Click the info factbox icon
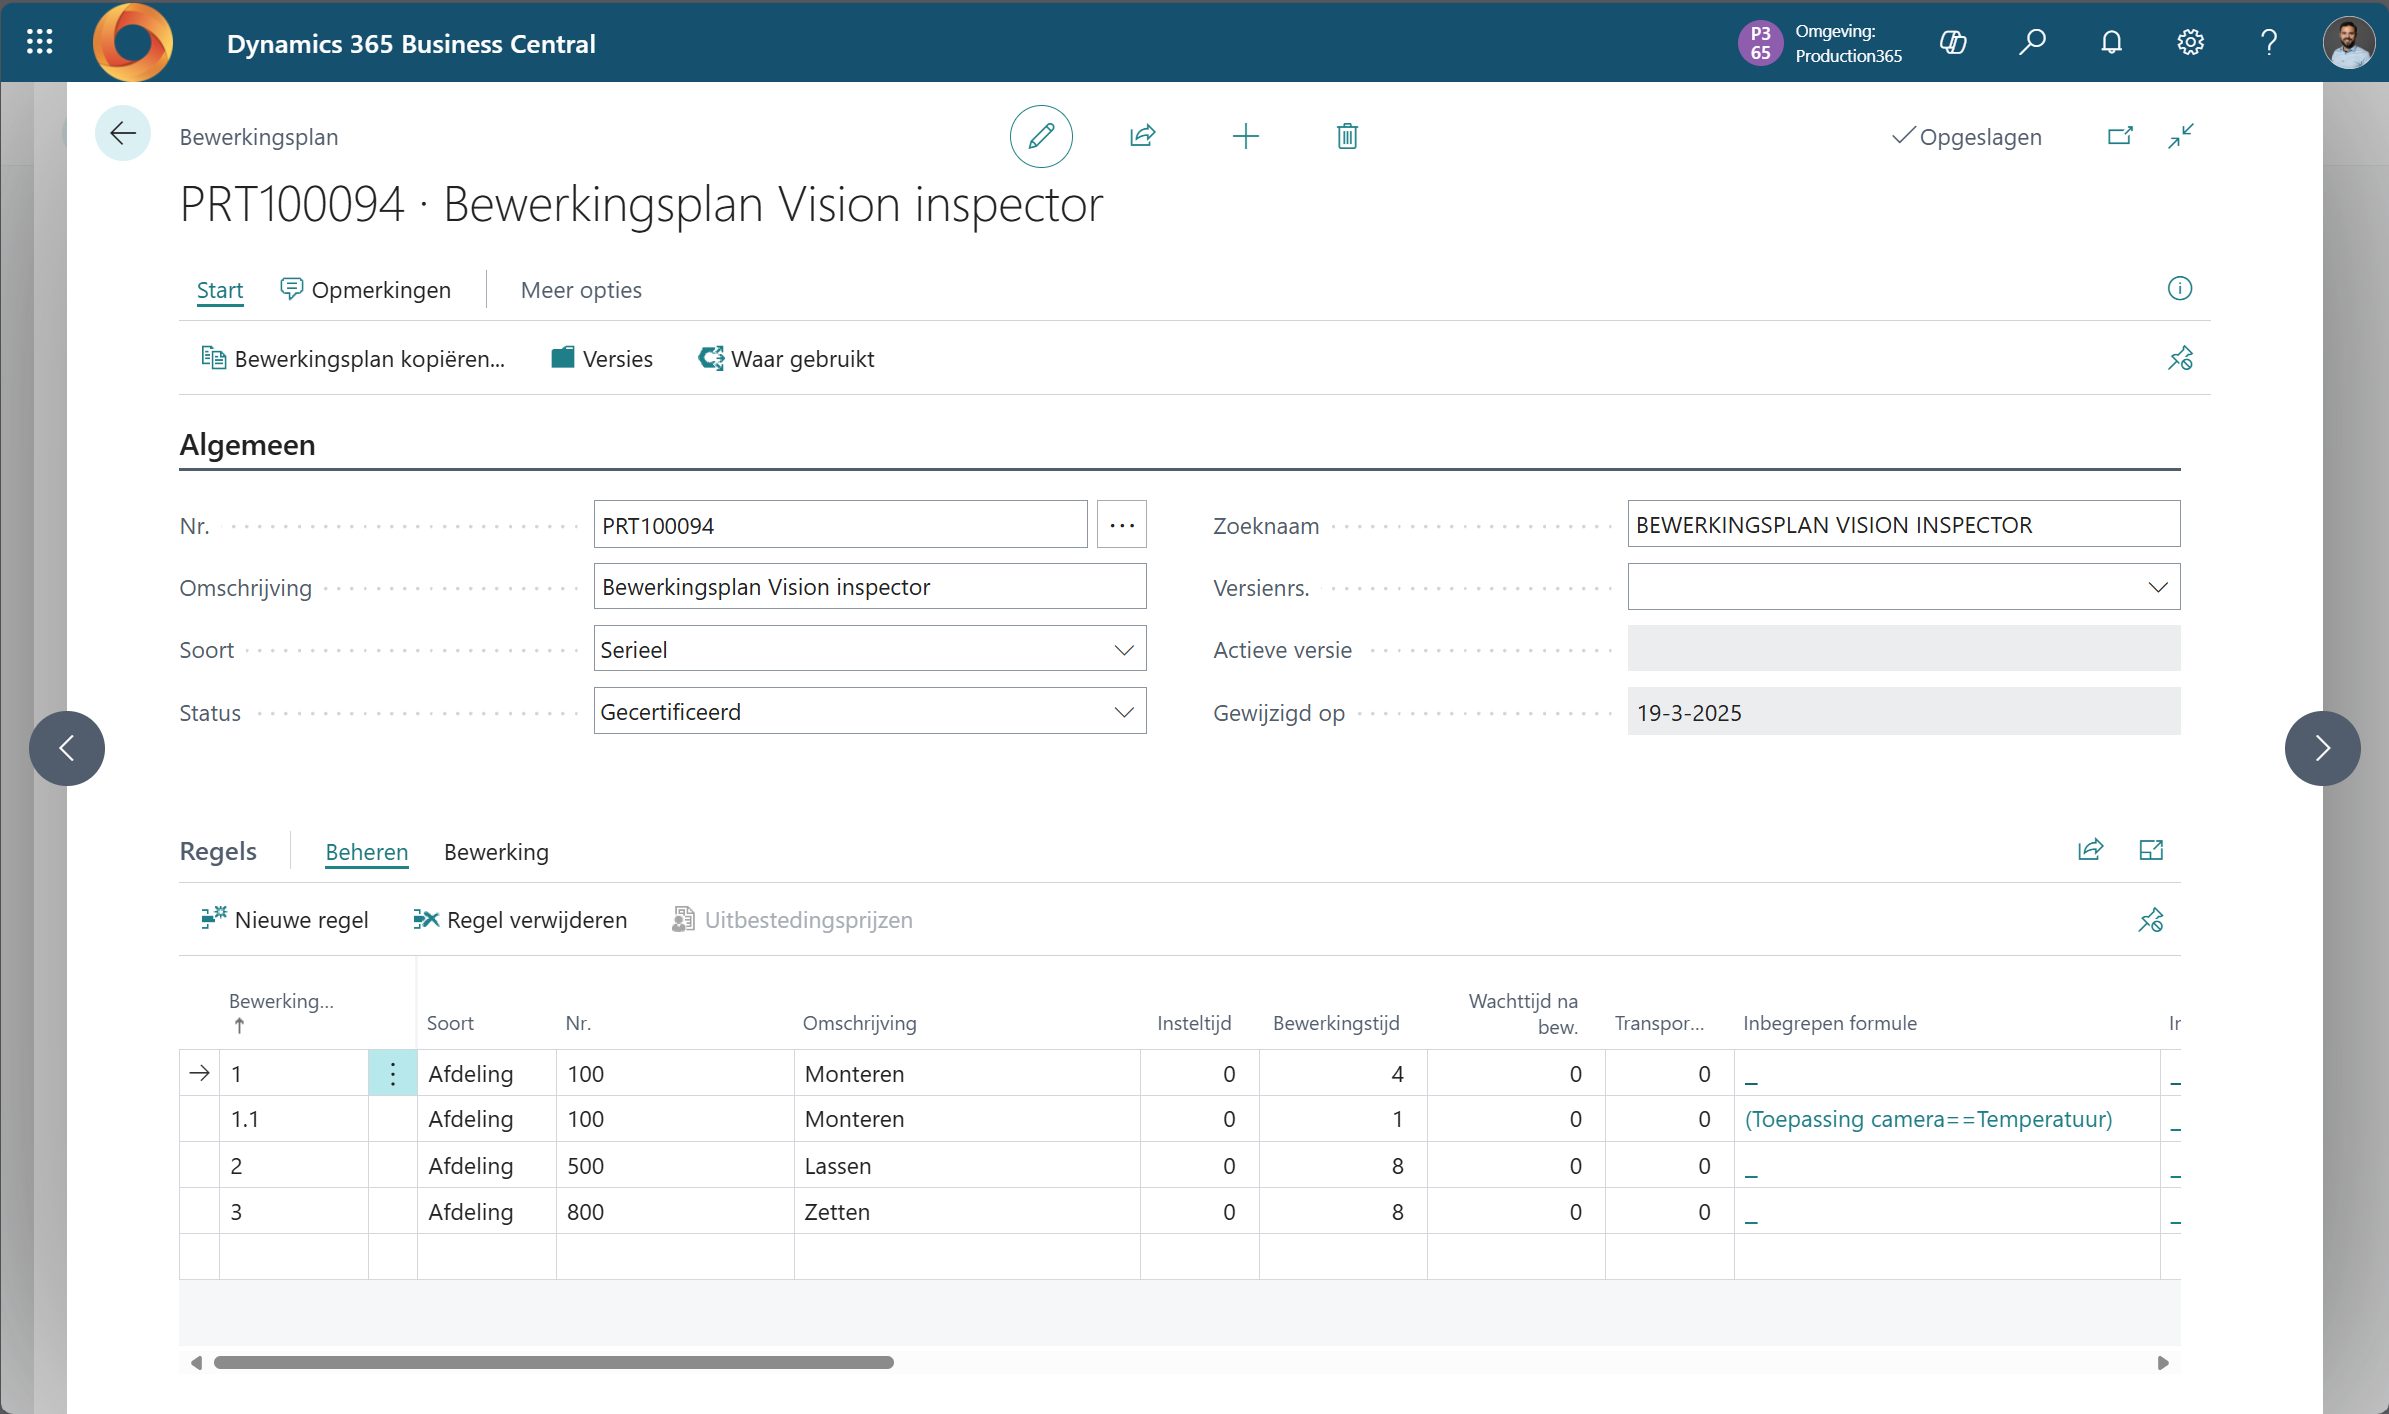The image size is (2389, 1414). click(2179, 289)
